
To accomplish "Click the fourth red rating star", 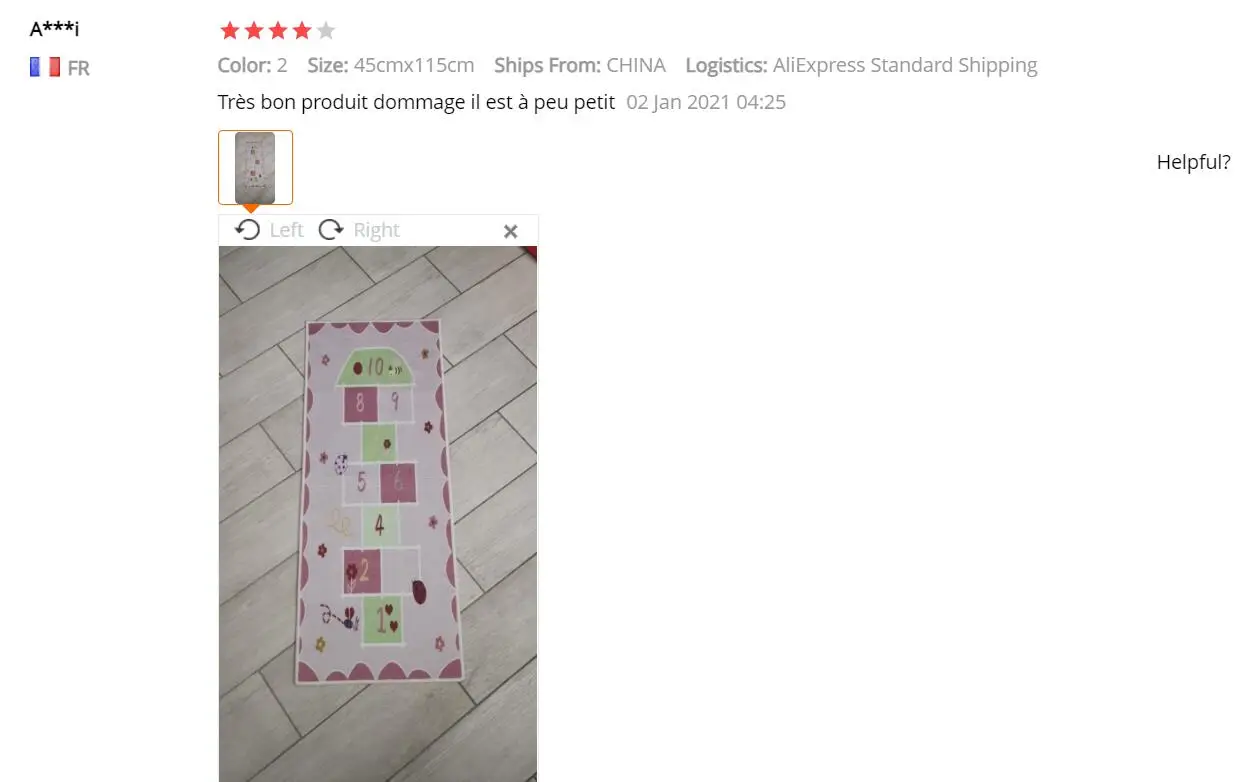I will 302,31.
